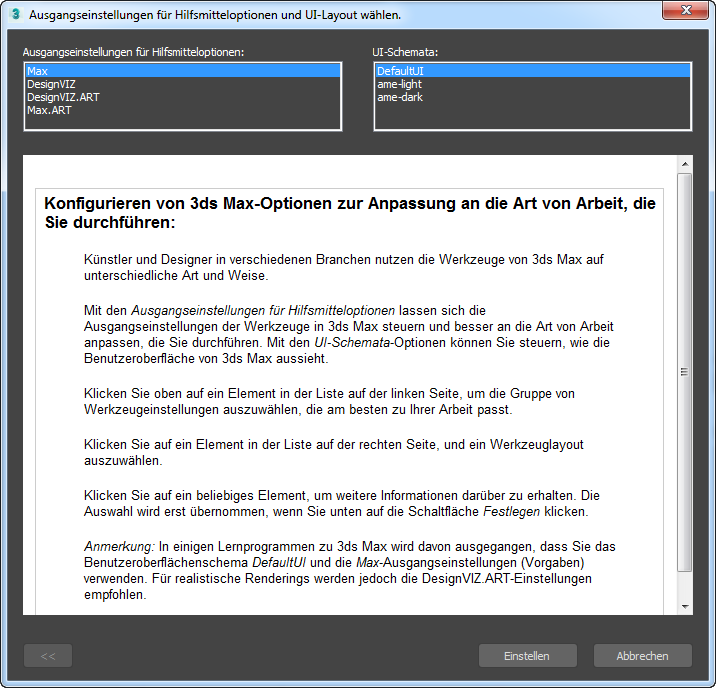The image size is (716, 688).
Task: Click the << back button
Action: 48,656
